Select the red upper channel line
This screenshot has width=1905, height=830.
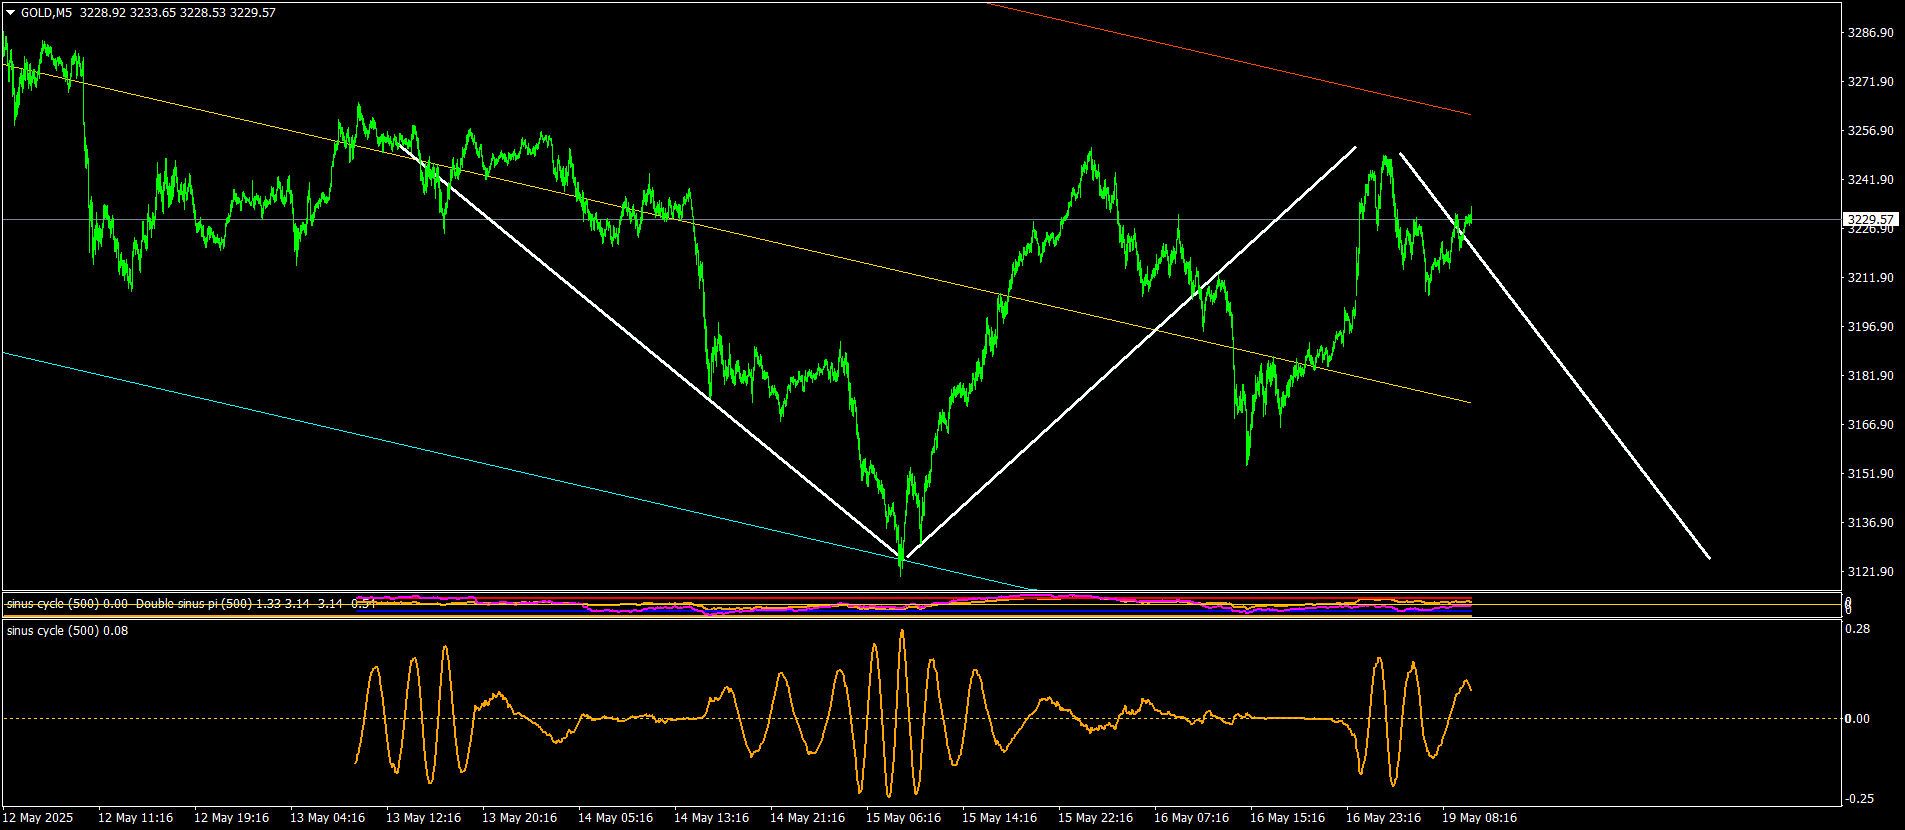(x=1229, y=59)
